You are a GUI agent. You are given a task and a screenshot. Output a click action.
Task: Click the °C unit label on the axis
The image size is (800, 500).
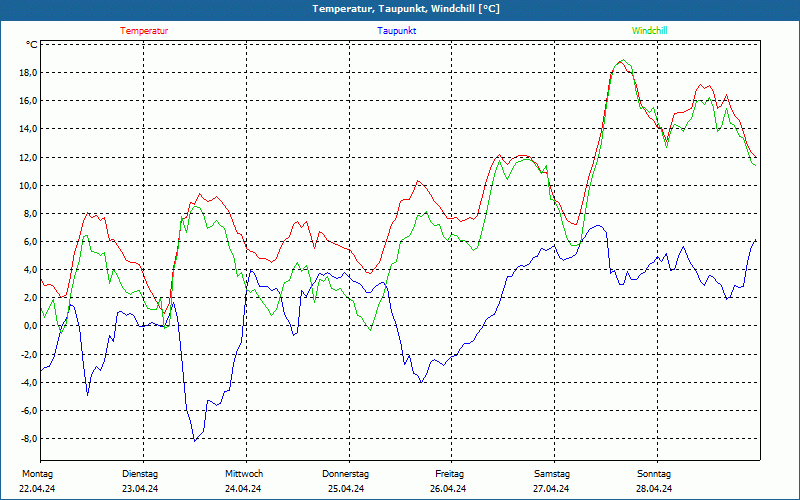32,45
